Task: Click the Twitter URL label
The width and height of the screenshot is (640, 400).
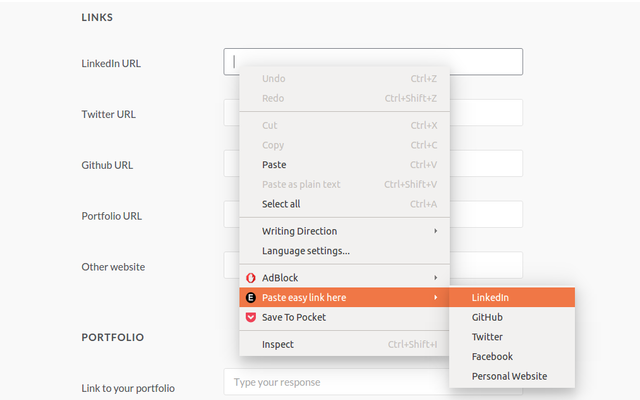Action: click(109, 114)
